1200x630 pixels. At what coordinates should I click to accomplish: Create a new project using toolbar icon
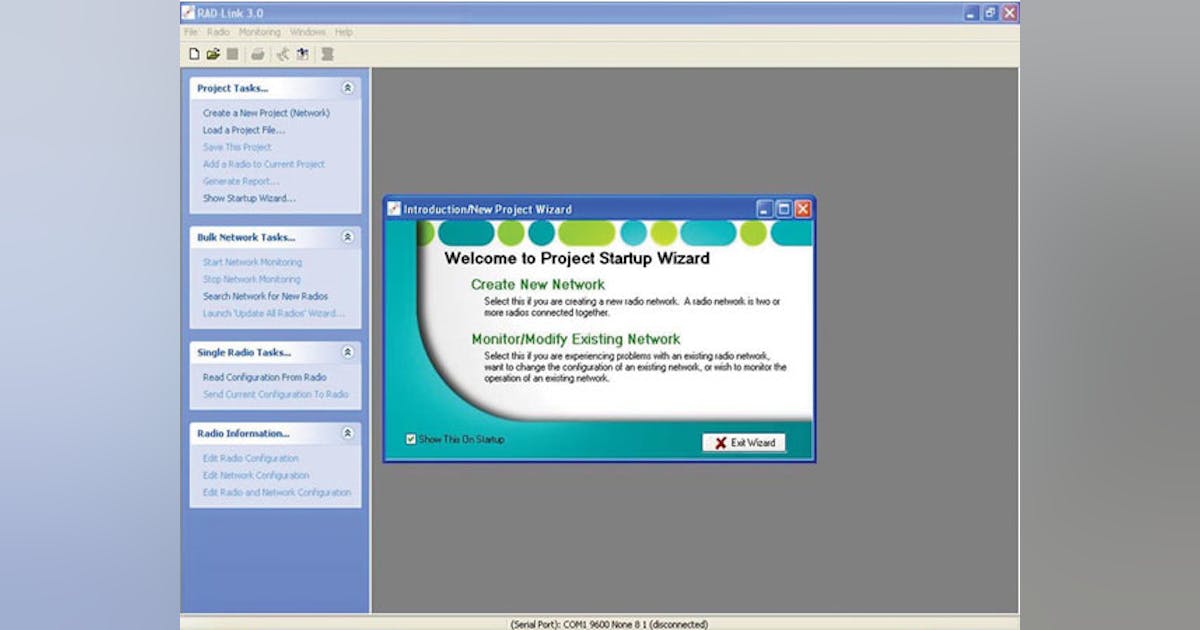coord(194,55)
